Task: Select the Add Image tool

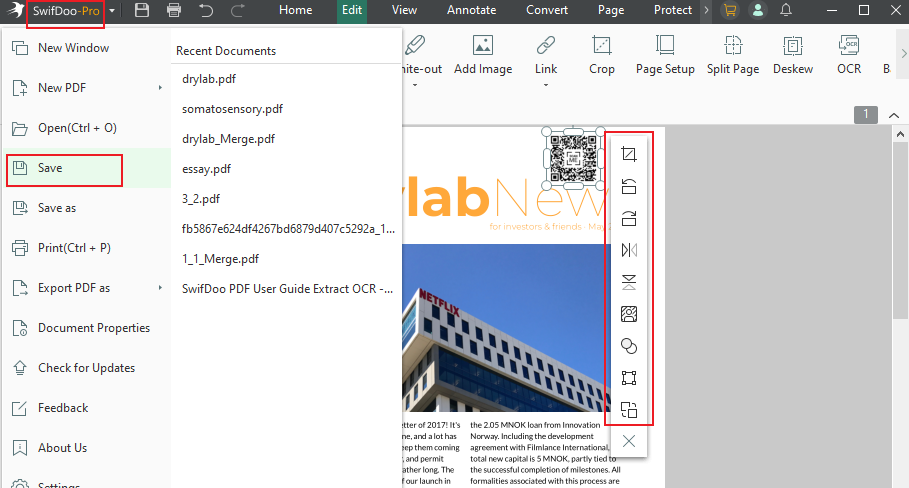Action: point(483,56)
